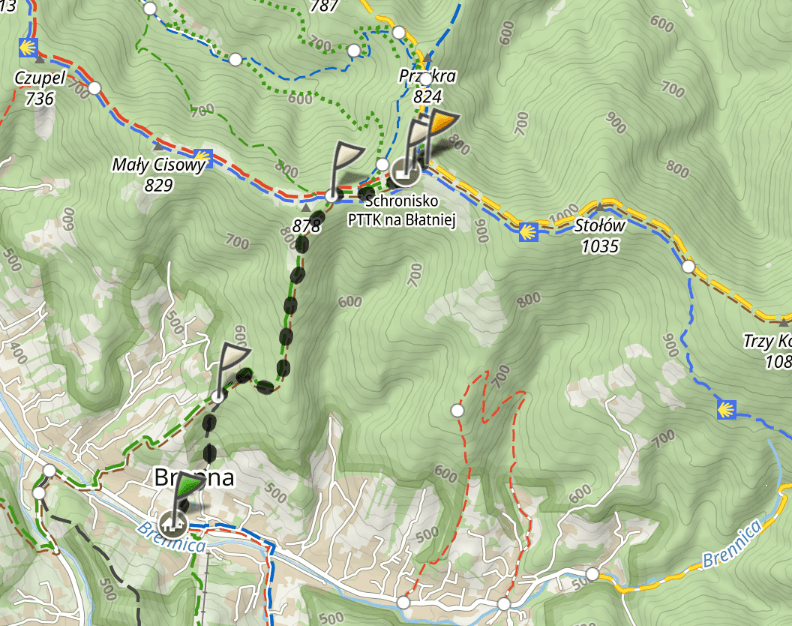792x626 pixels.
Task: Click the shell trail marker near Mały Cisowy
Action: coord(203,158)
